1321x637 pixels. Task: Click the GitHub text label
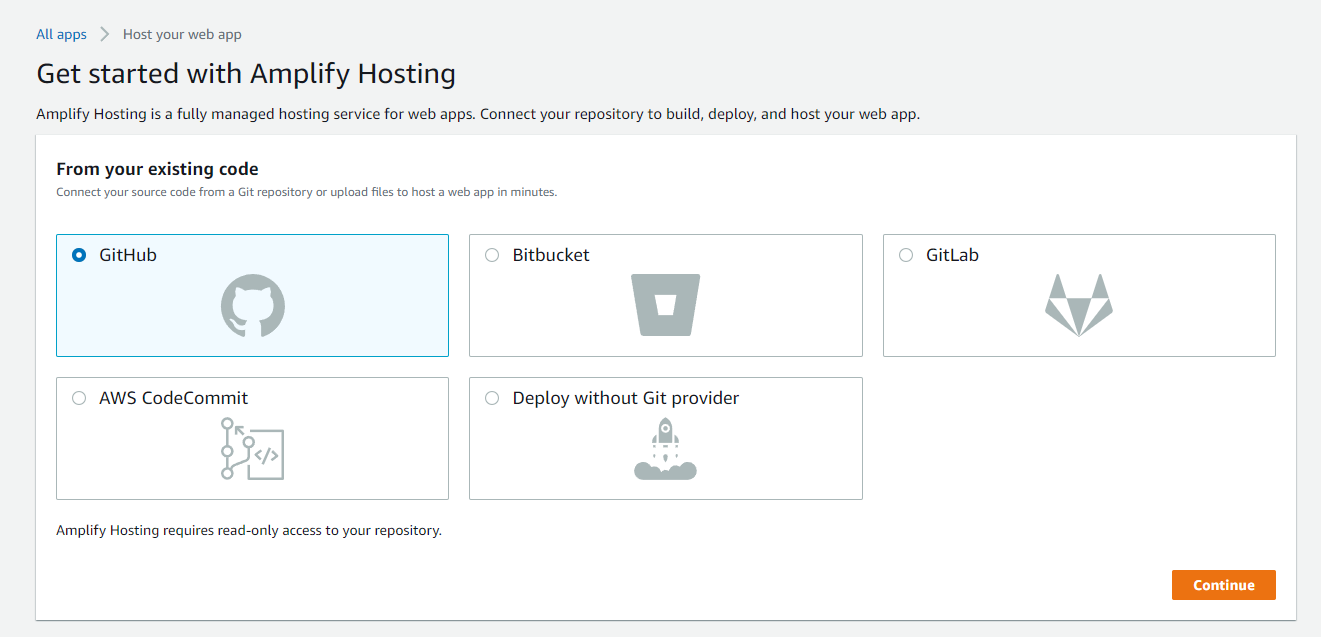(x=128, y=255)
